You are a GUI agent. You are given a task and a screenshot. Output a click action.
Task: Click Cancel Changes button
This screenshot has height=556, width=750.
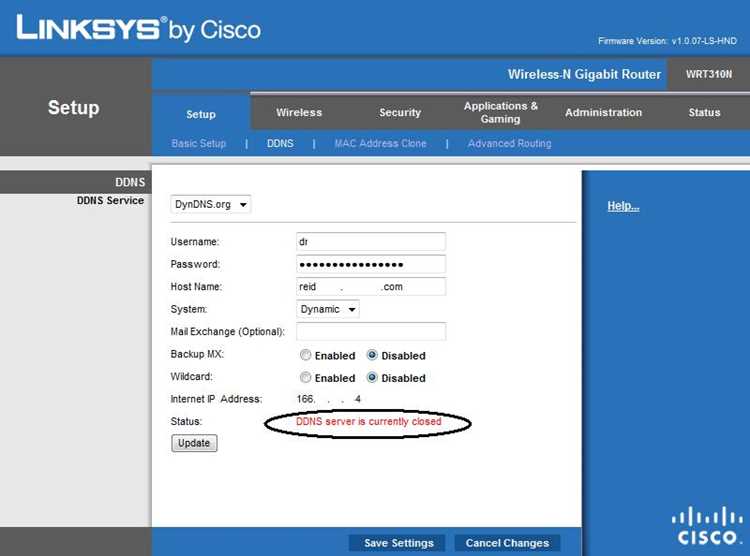tap(507, 543)
